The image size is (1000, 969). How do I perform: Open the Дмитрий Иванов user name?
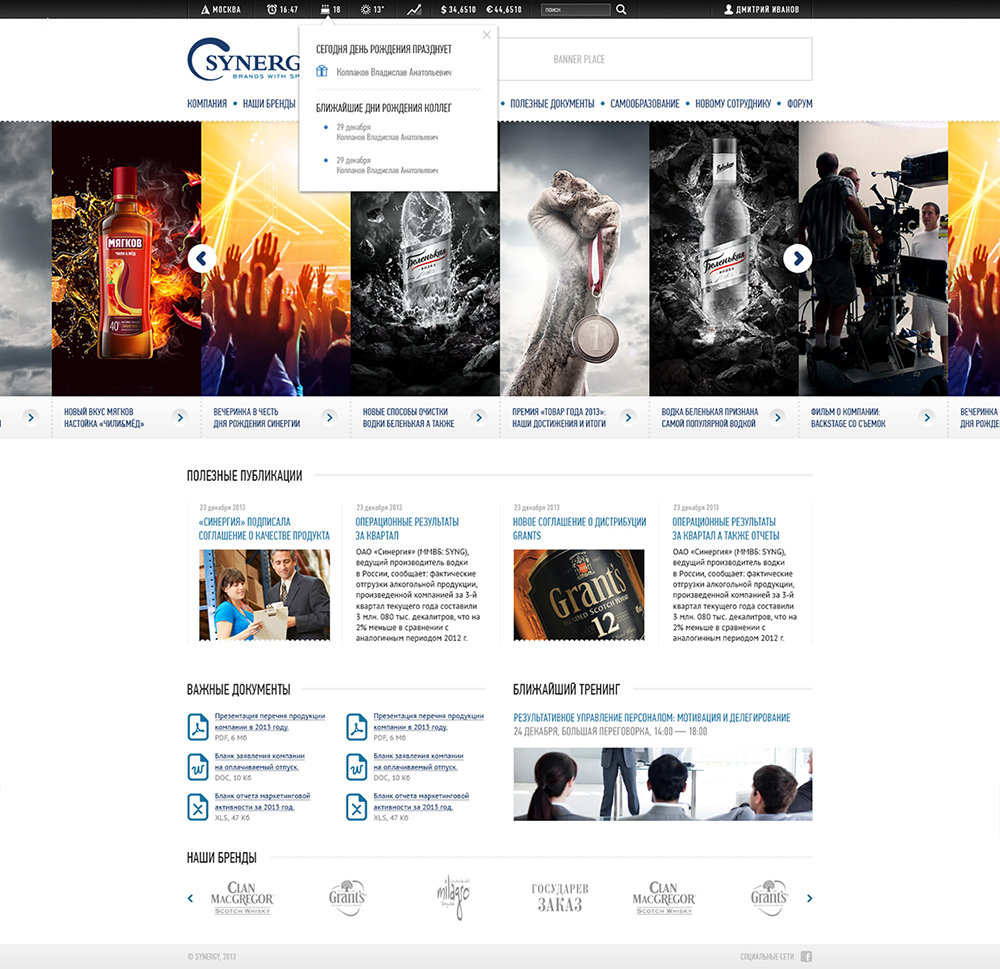coord(767,10)
